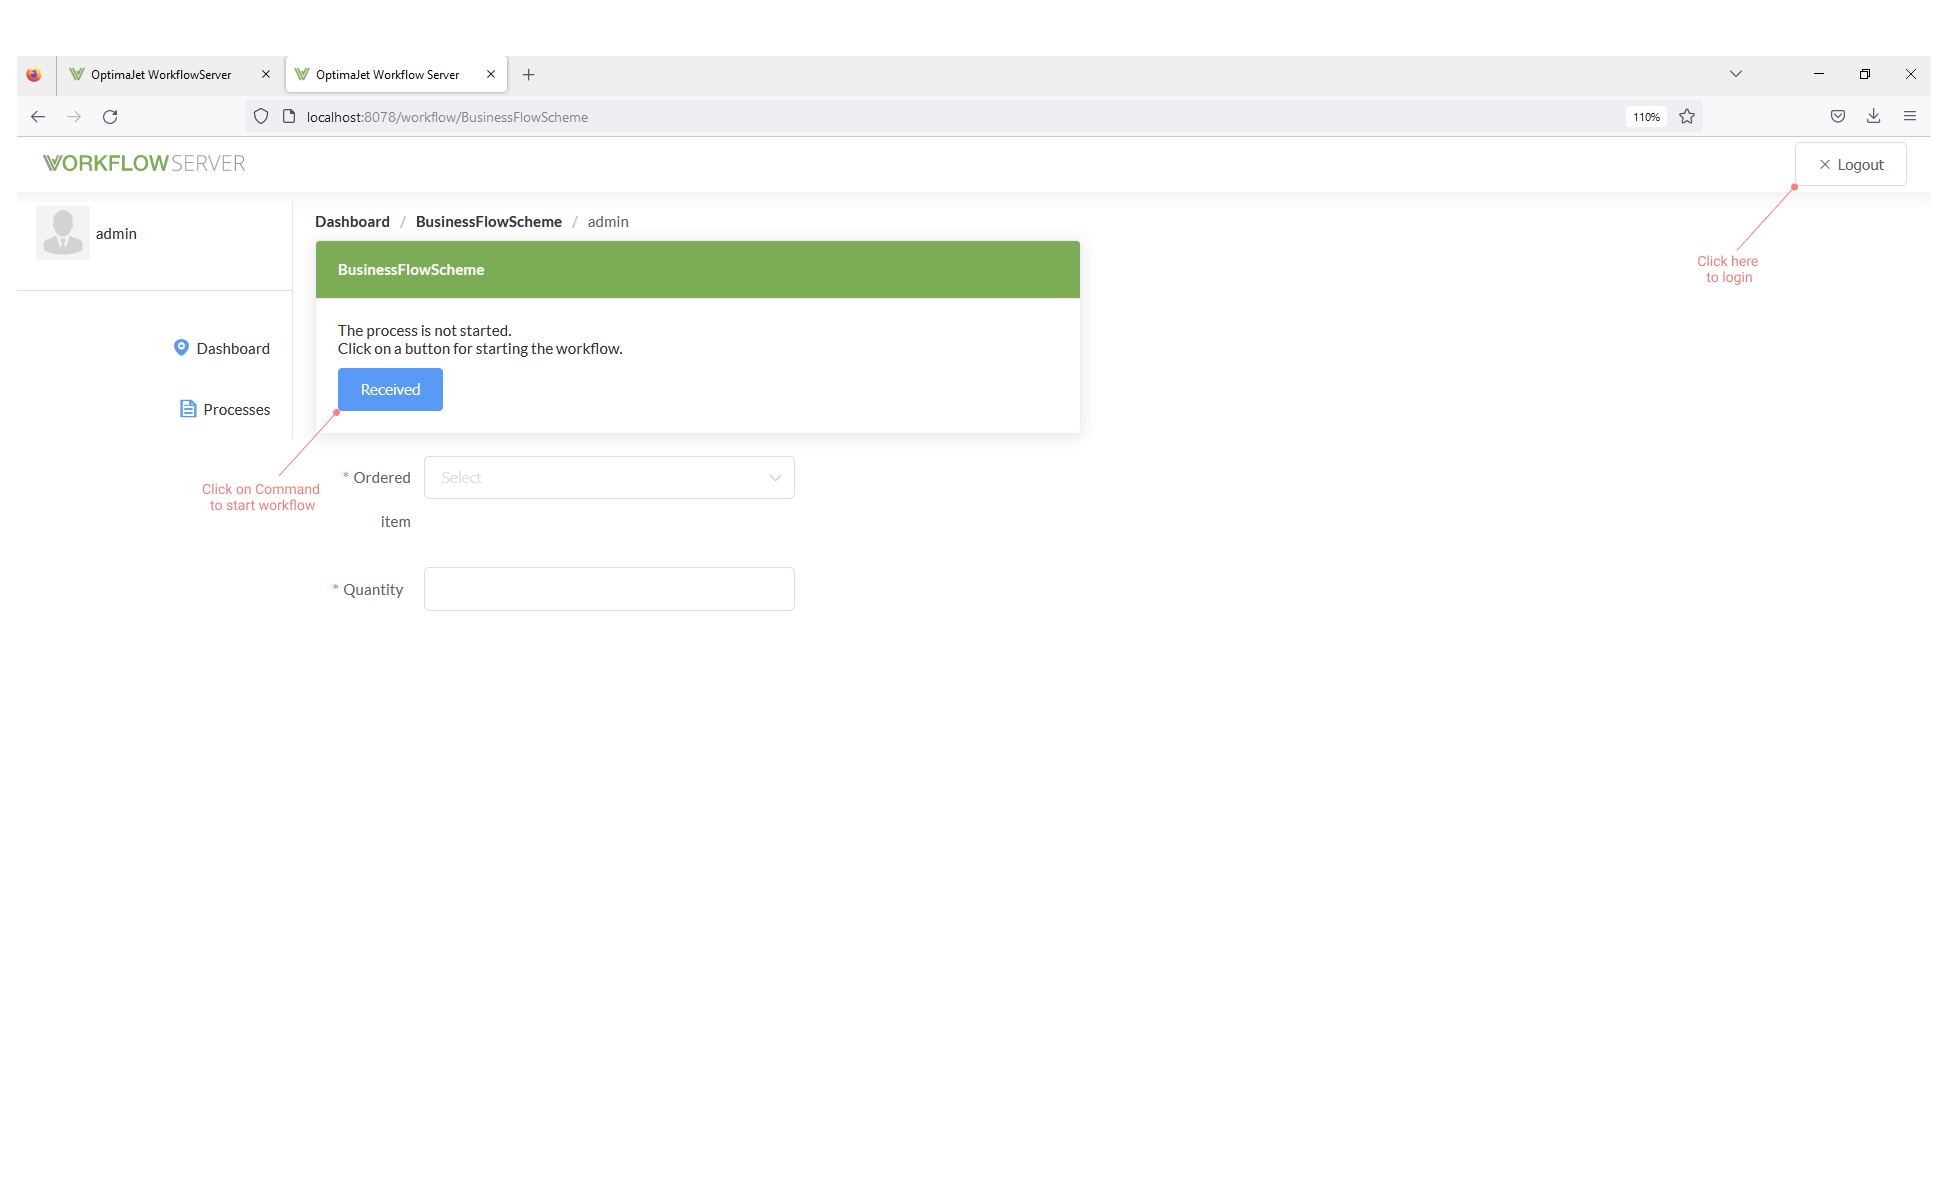Go forward one page
Image resolution: width=1948 pixels, height=1186 pixels.
[74, 117]
